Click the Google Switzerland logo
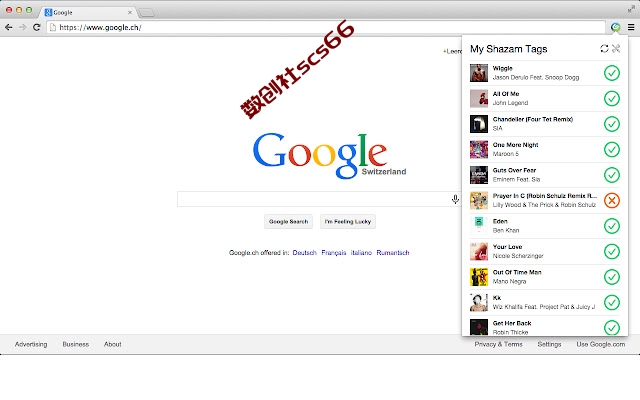640x400 pixels. point(329,155)
